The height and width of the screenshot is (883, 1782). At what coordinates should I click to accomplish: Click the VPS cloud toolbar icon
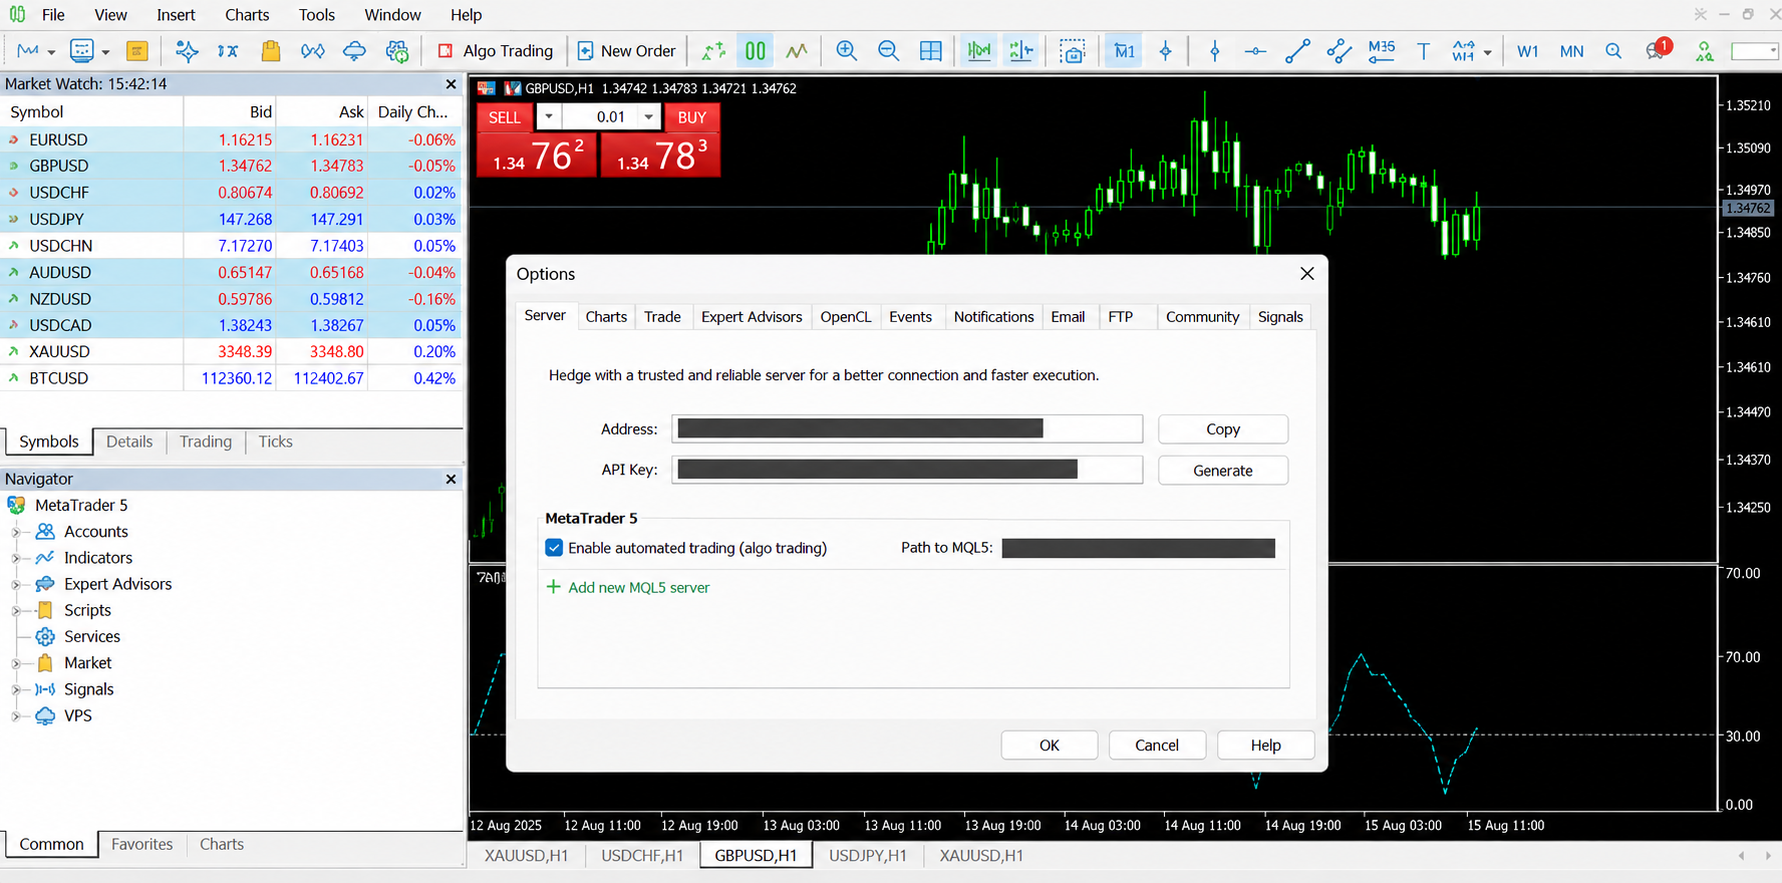click(x=354, y=51)
